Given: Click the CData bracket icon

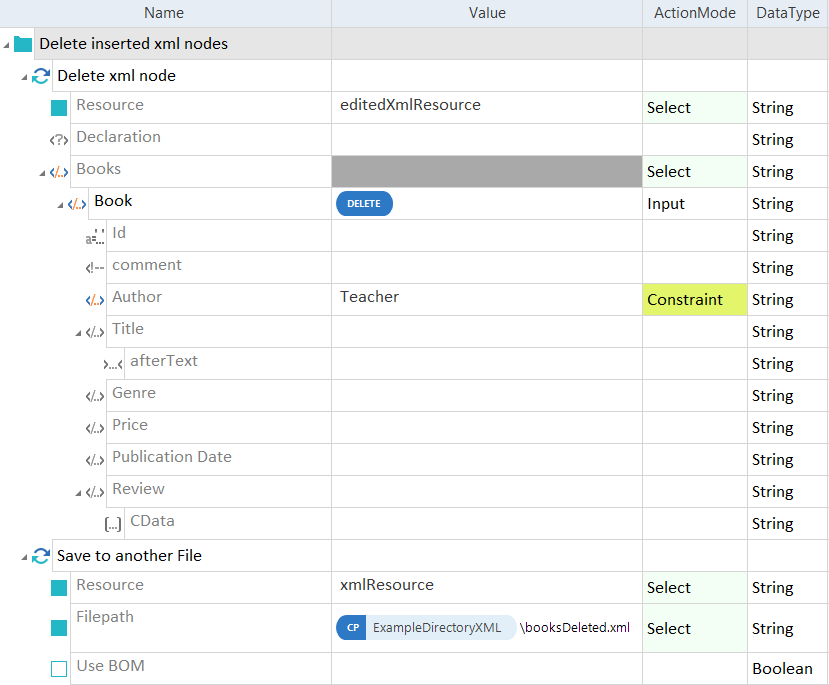Looking at the screenshot, I should tap(113, 523).
